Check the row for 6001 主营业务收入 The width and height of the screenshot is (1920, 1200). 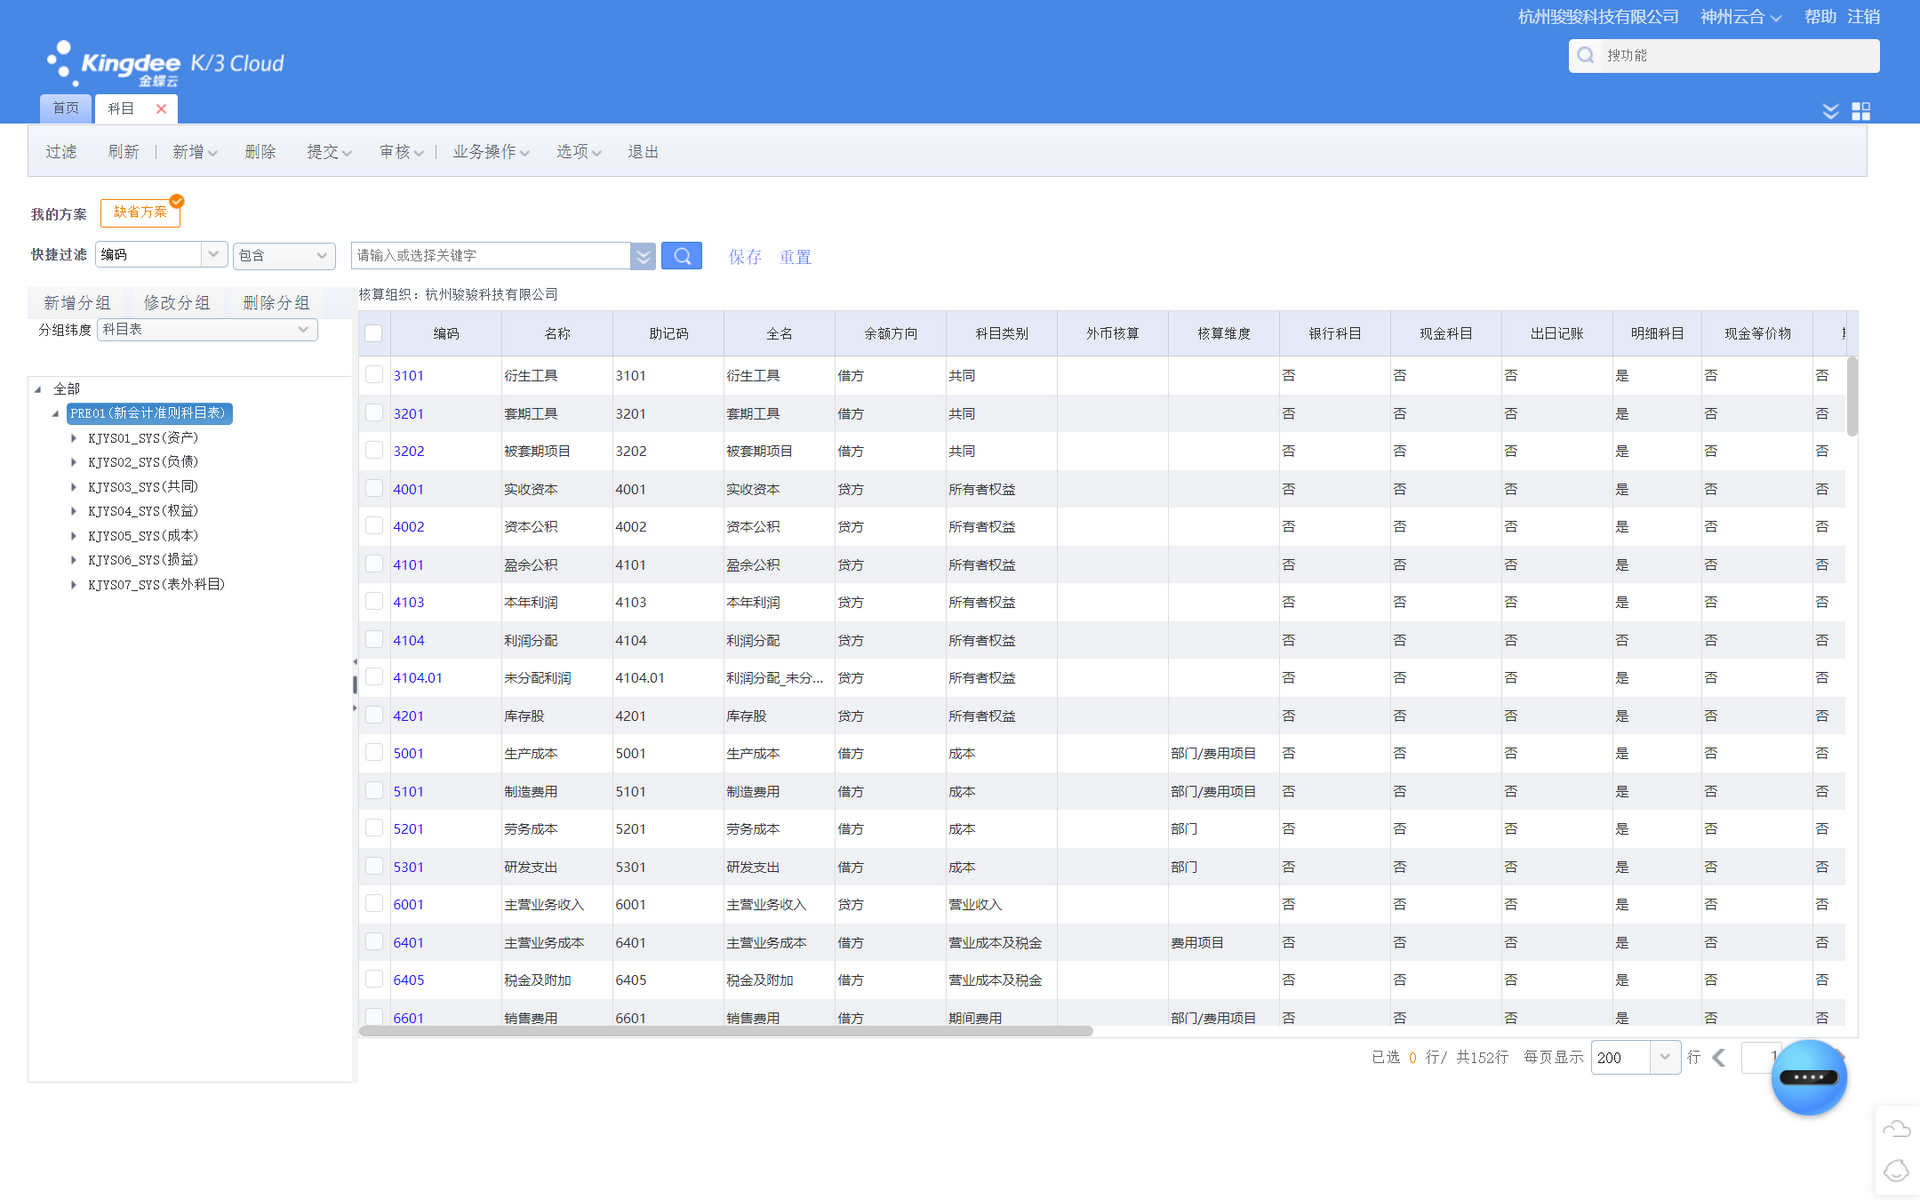pos(374,904)
